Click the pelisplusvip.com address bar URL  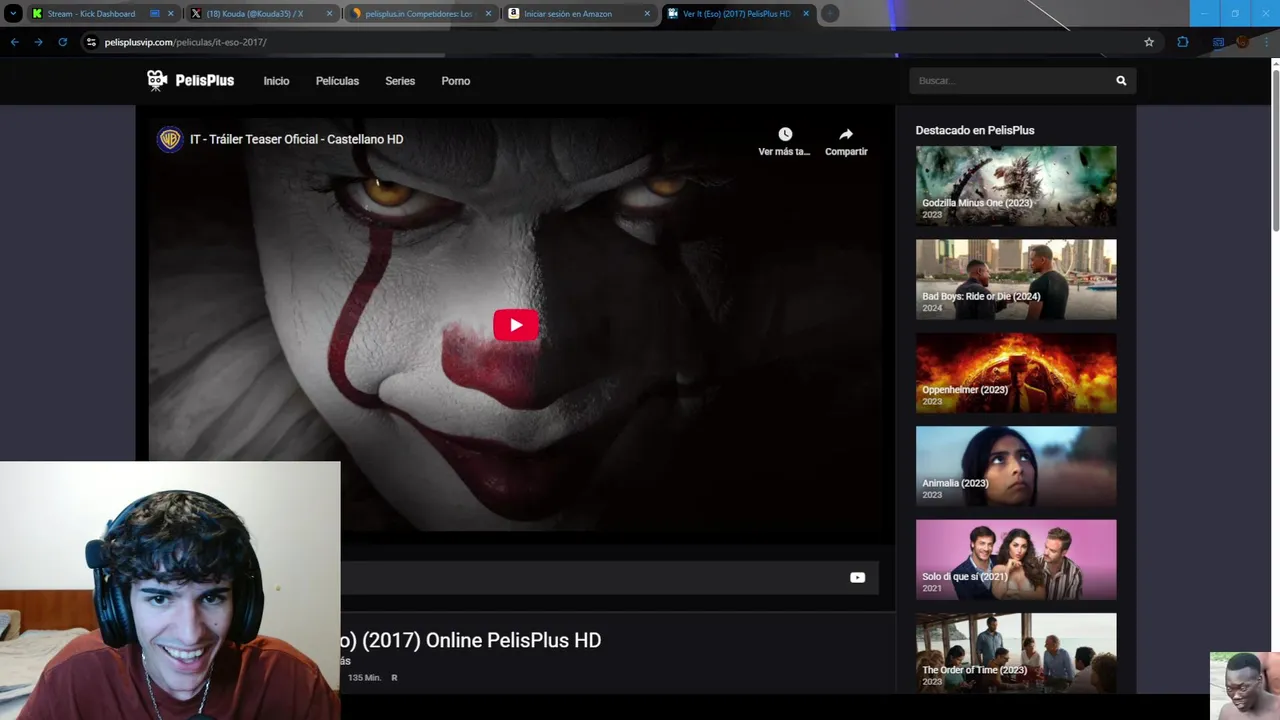coord(185,42)
